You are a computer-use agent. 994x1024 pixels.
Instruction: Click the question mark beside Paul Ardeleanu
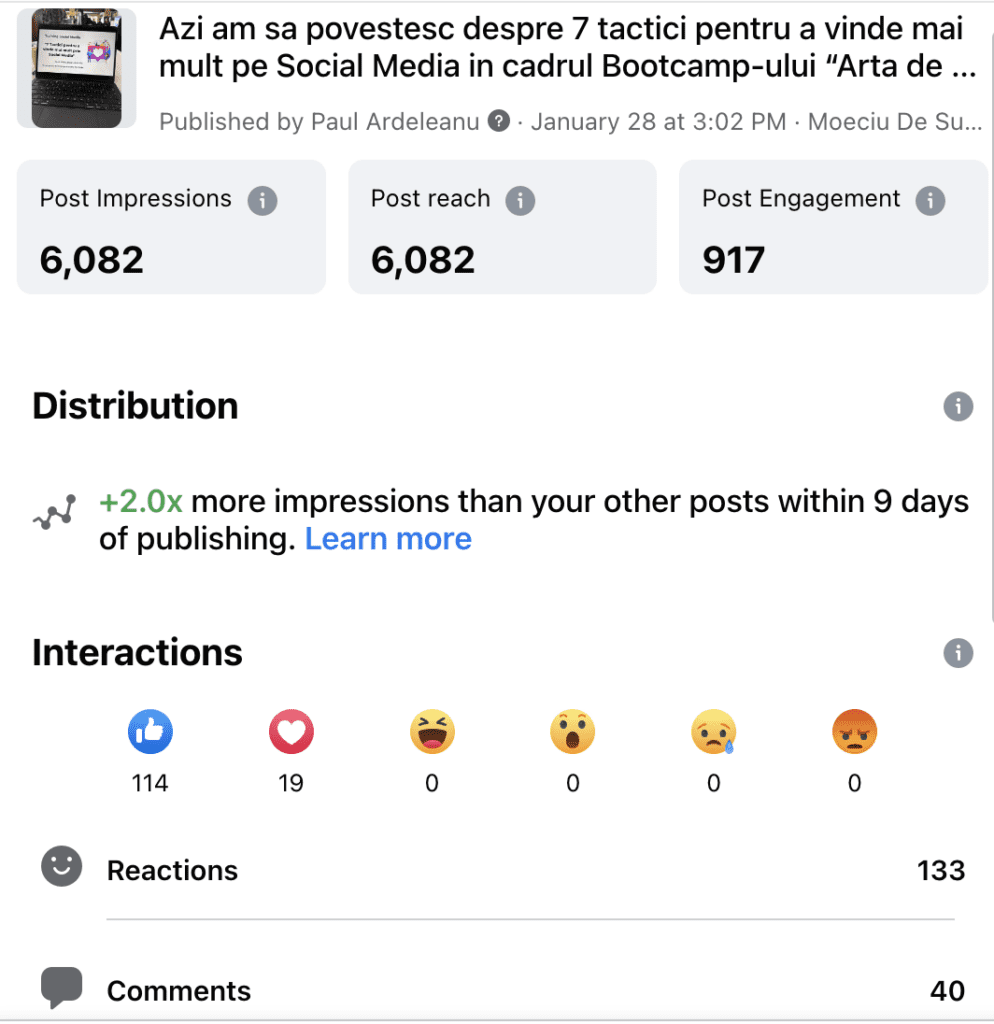click(x=499, y=121)
